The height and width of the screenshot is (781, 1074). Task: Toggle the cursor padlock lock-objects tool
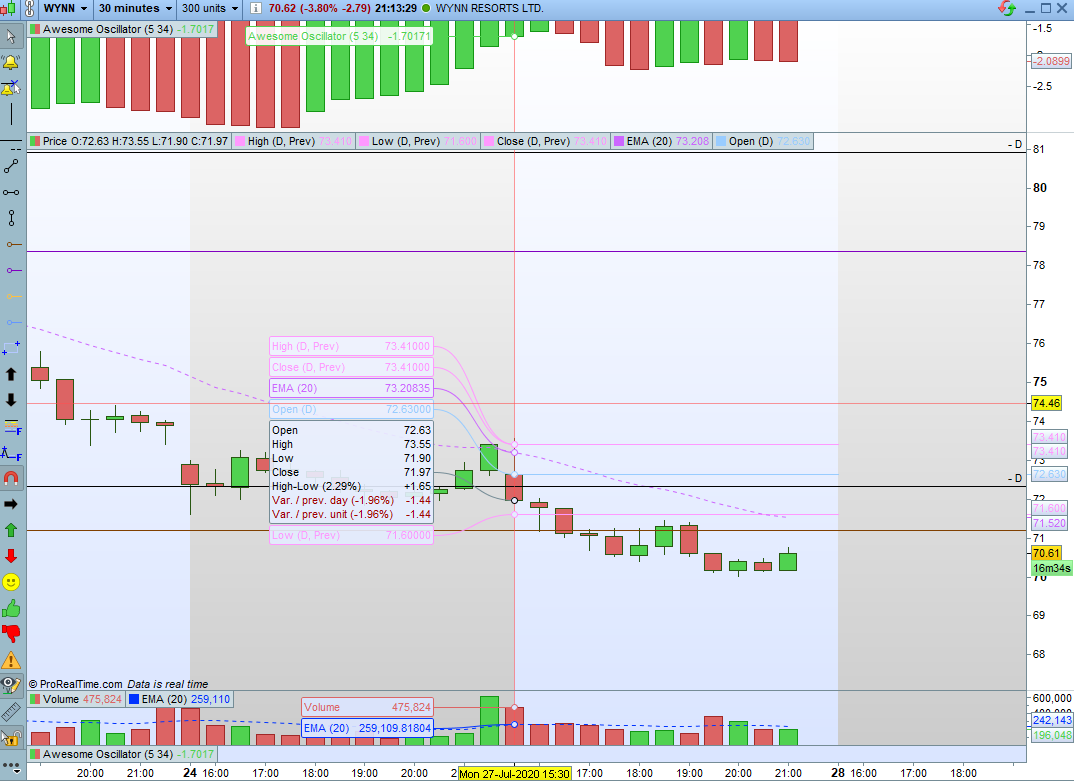[x=11, y=738]
